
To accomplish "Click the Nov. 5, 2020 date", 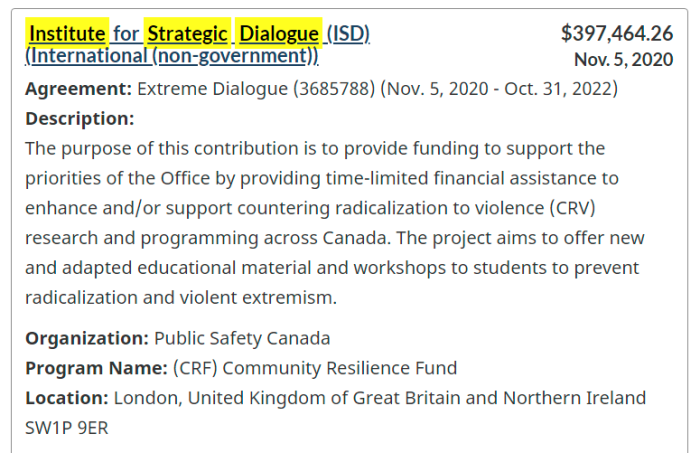I will (623, 60).
